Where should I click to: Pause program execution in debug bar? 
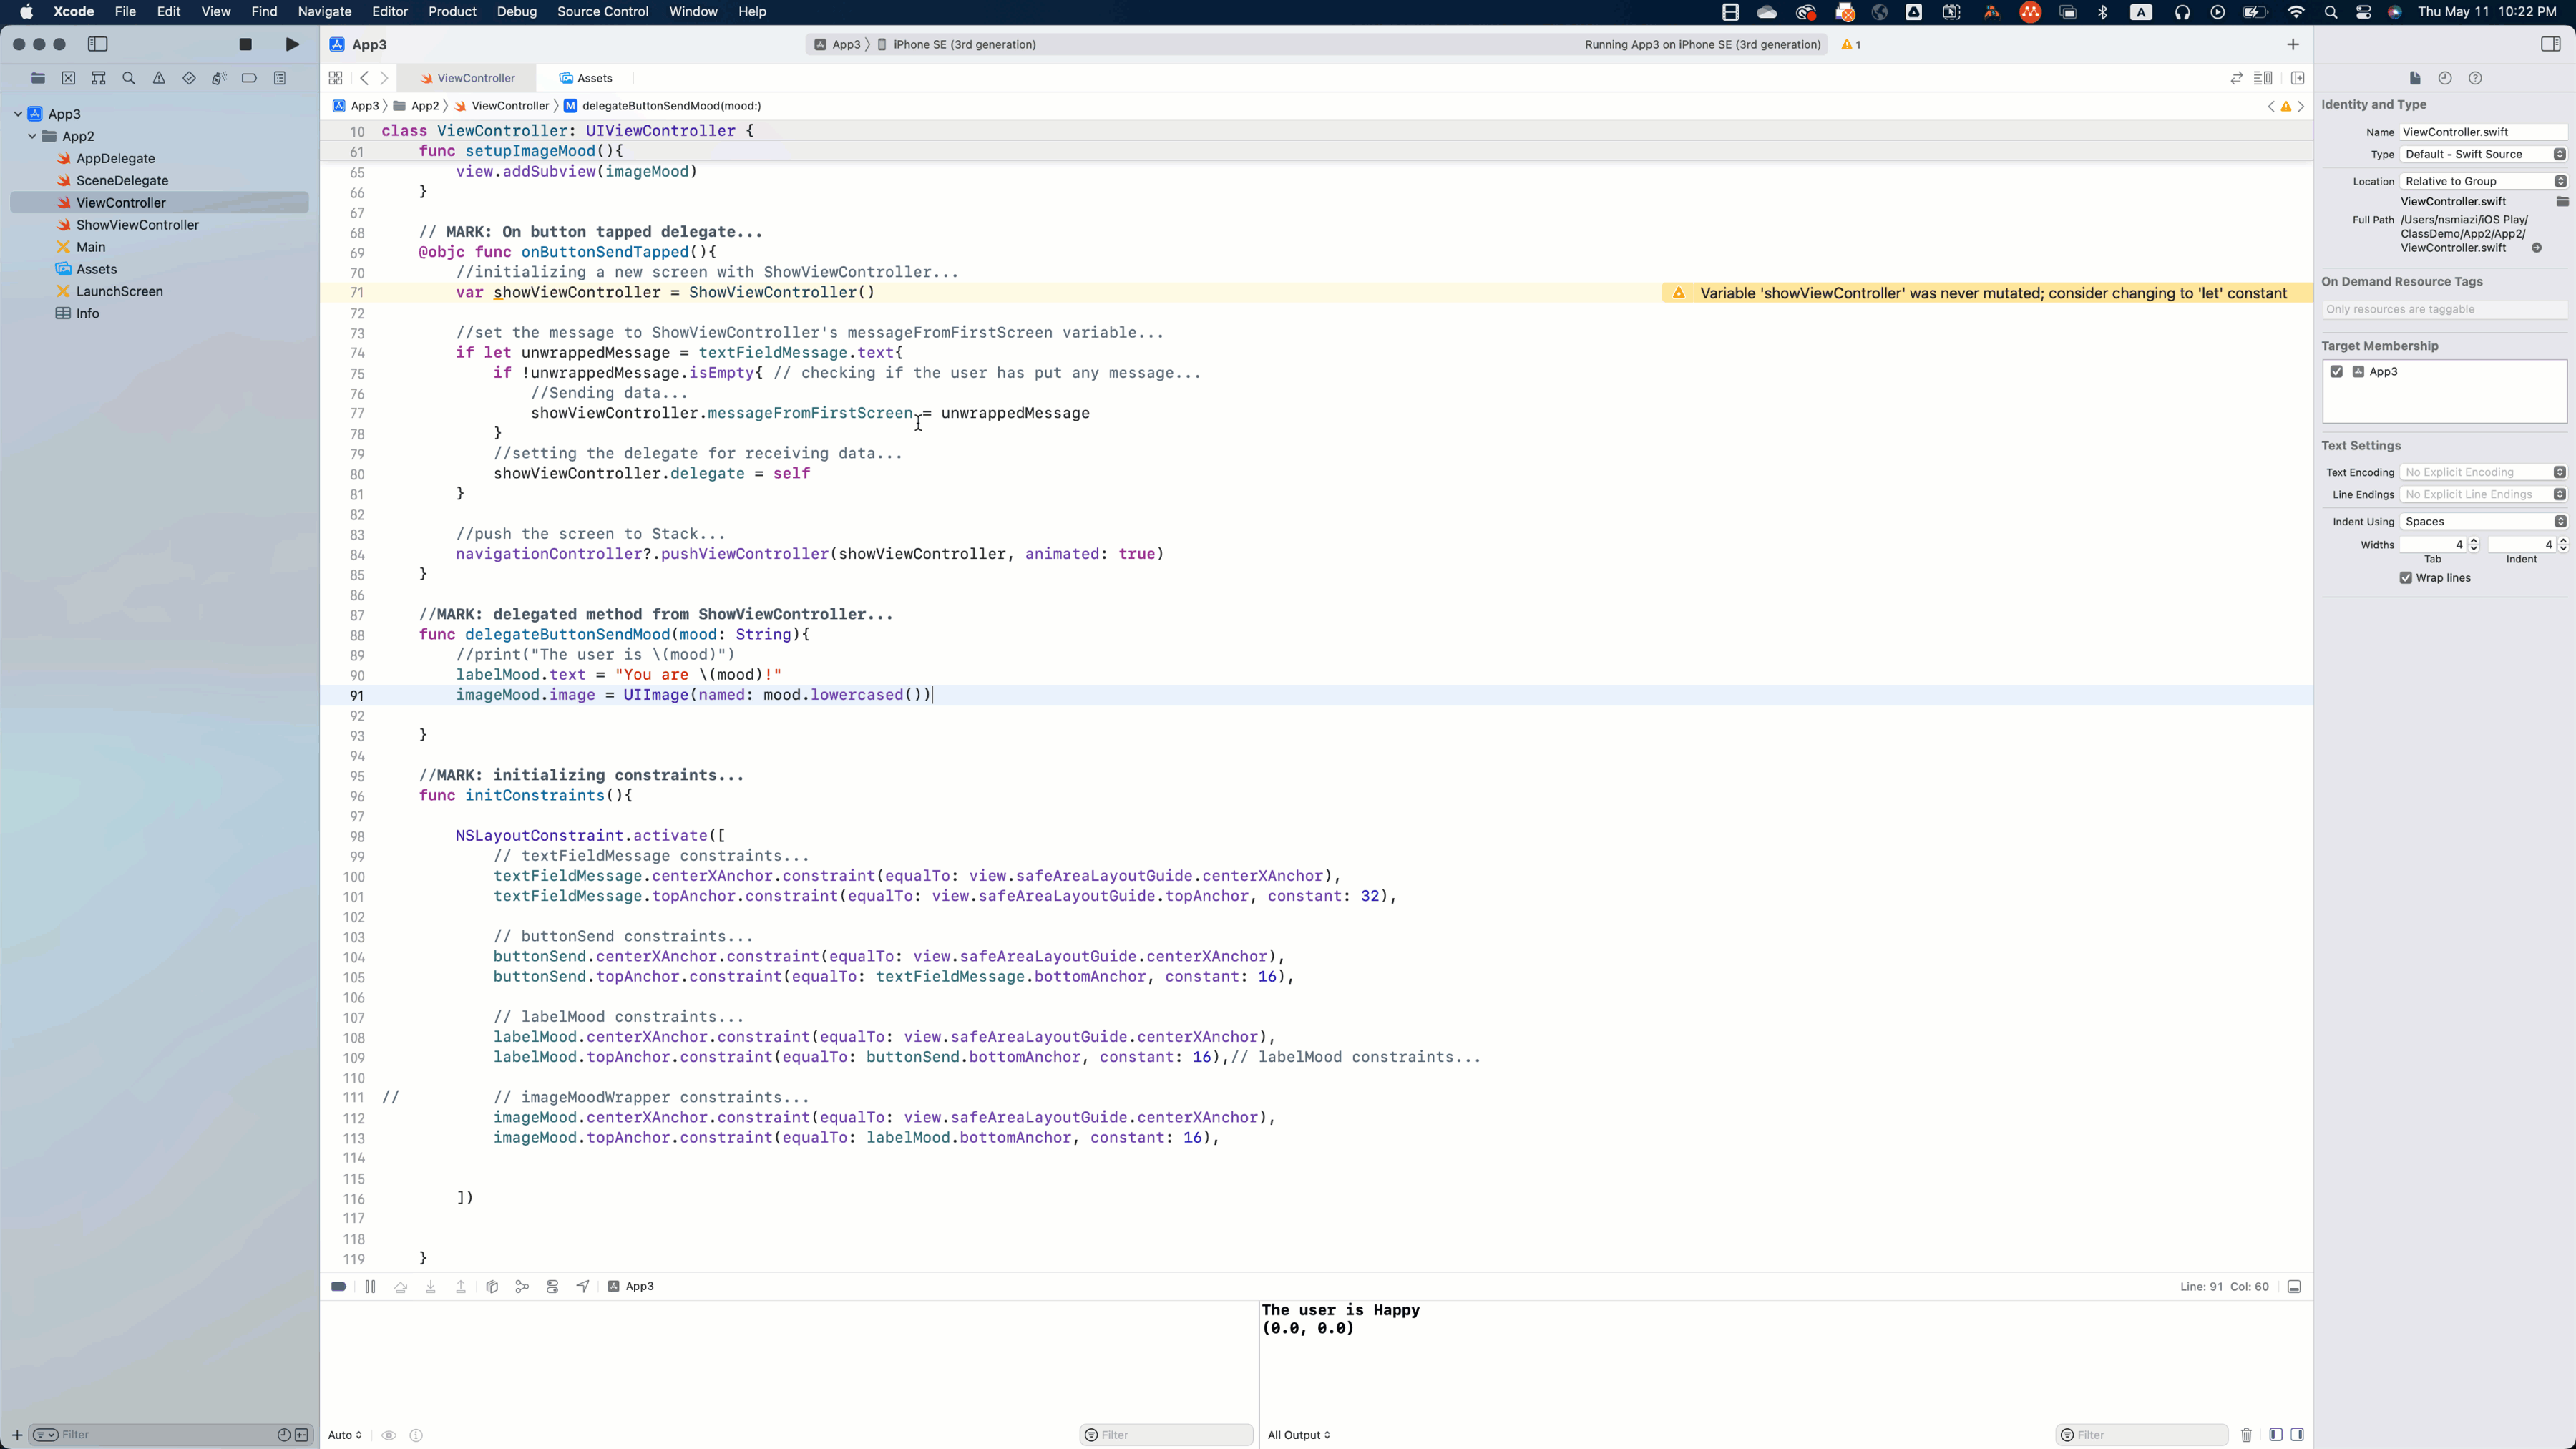point(370,1287)
